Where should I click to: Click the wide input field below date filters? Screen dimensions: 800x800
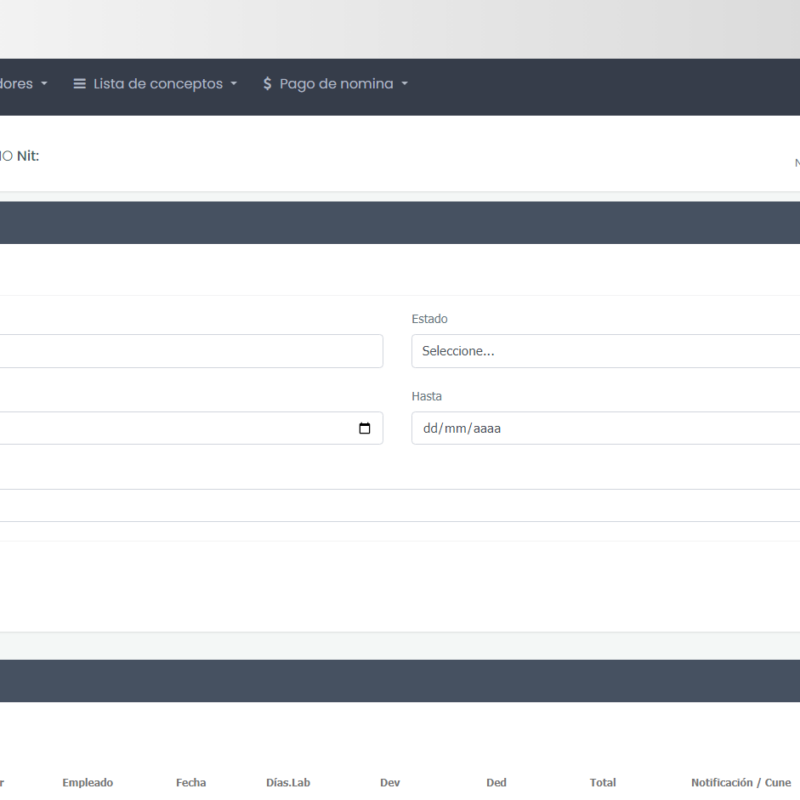pos(400,506)
